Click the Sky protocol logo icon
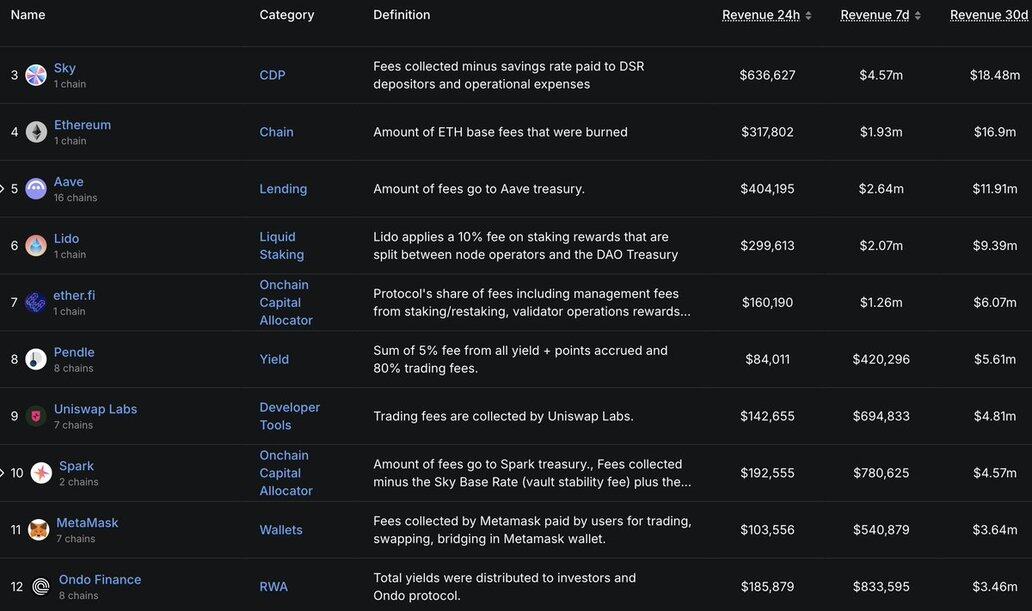Screen dimensions: 1032x611 (36, 75)
